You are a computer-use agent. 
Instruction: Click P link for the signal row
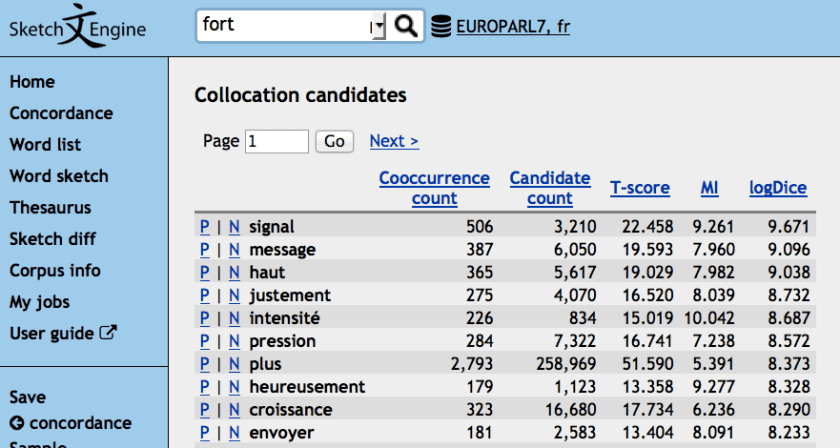(204, 227)
